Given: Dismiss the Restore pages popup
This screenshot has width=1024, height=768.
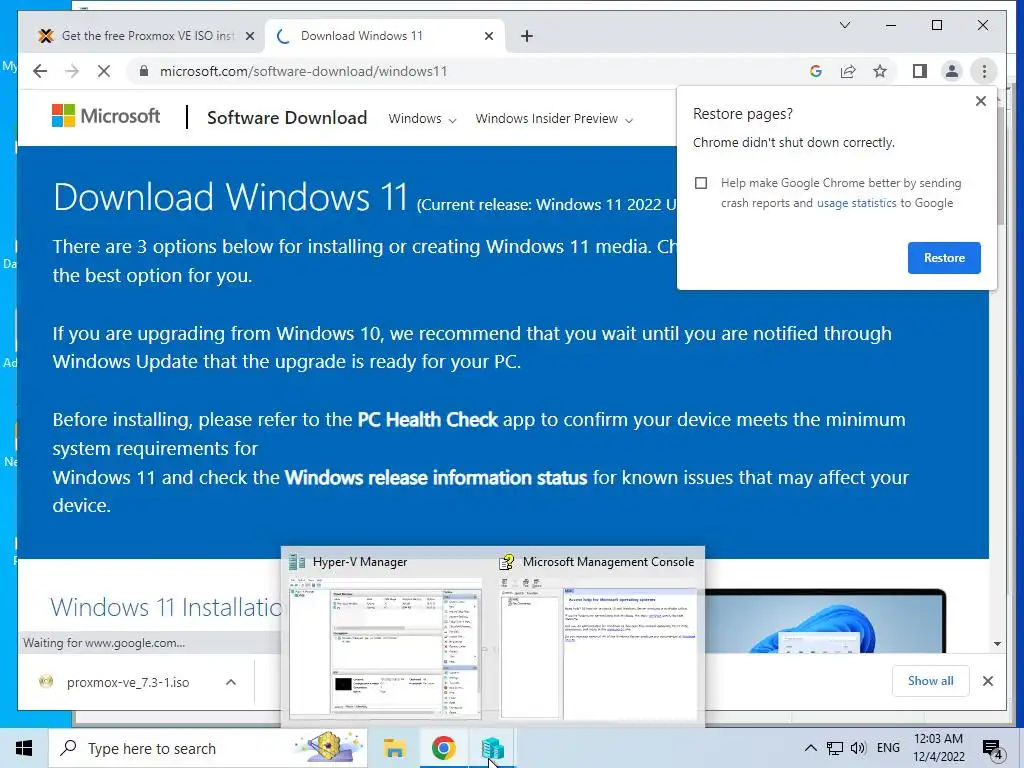Looking at the screenshot, I should [980, 101].
